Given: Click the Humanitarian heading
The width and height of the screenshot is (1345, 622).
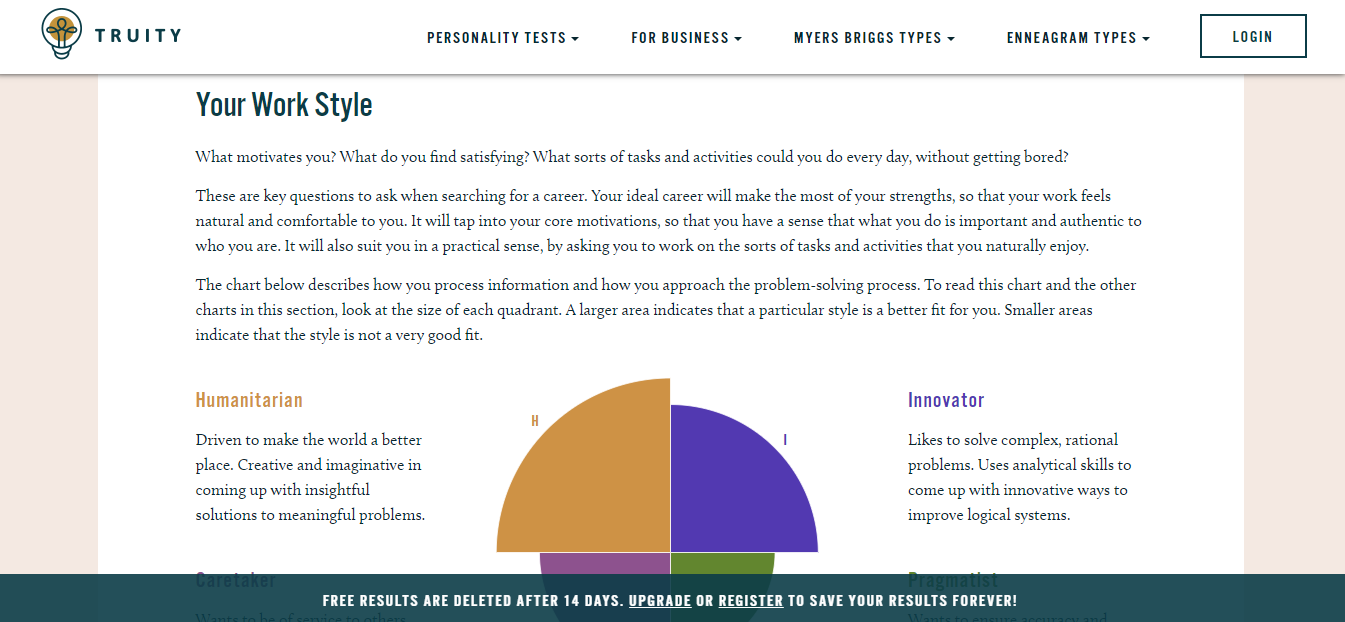Looking at the screenshot, I should (249, 400).
